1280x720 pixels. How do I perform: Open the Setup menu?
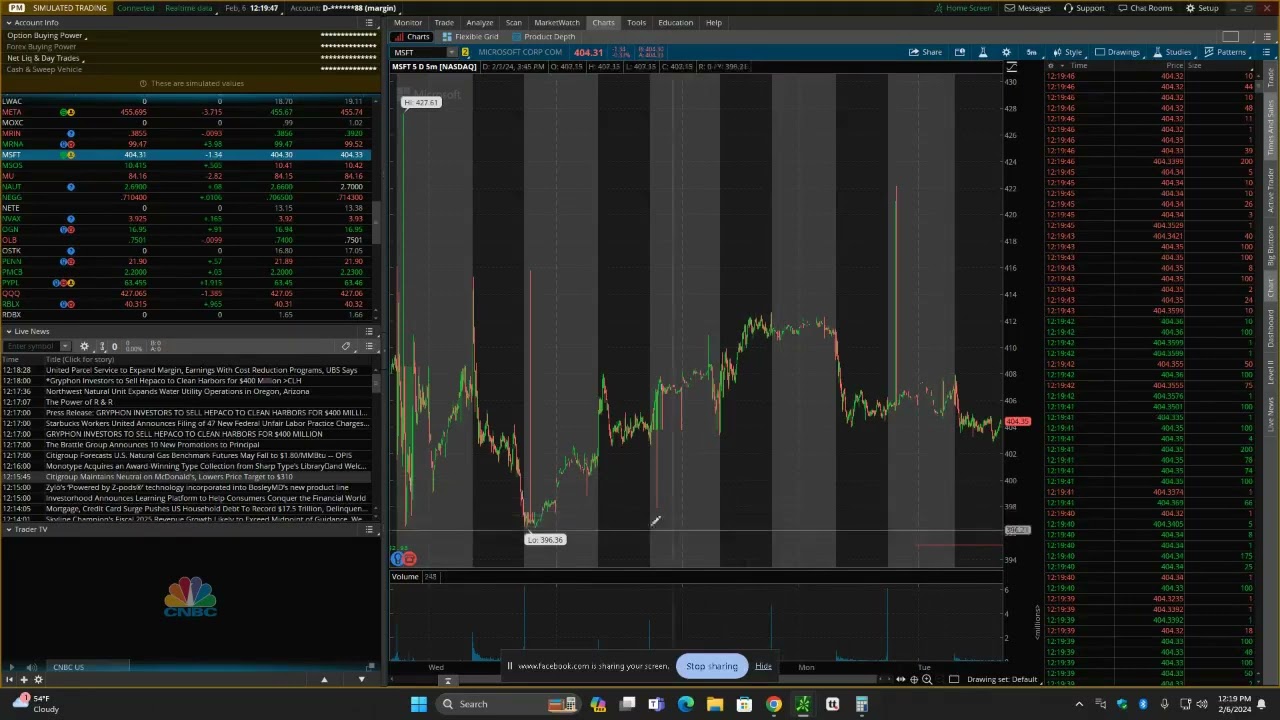point(1202,8)
